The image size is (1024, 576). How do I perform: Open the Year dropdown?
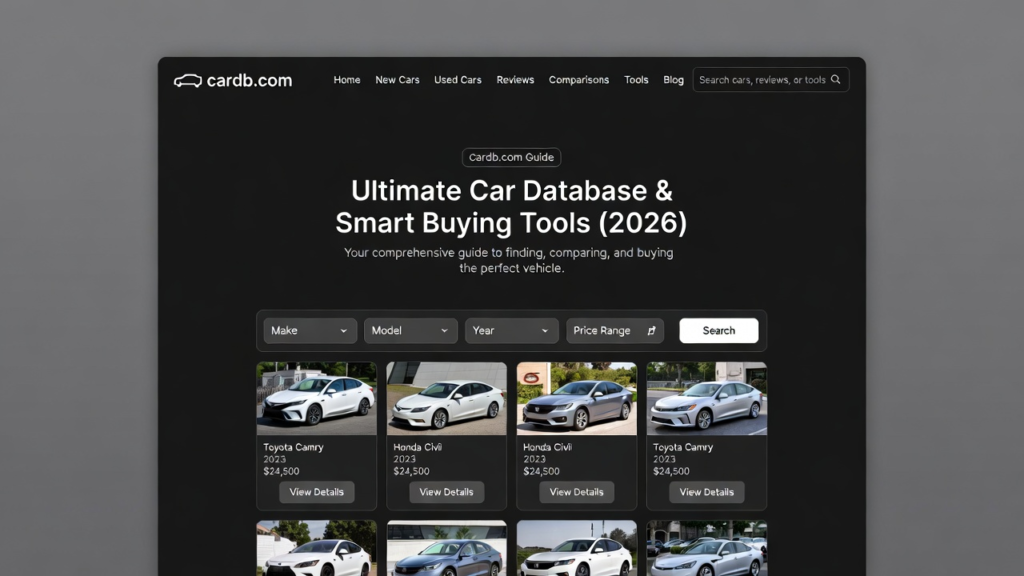[511, 331]
